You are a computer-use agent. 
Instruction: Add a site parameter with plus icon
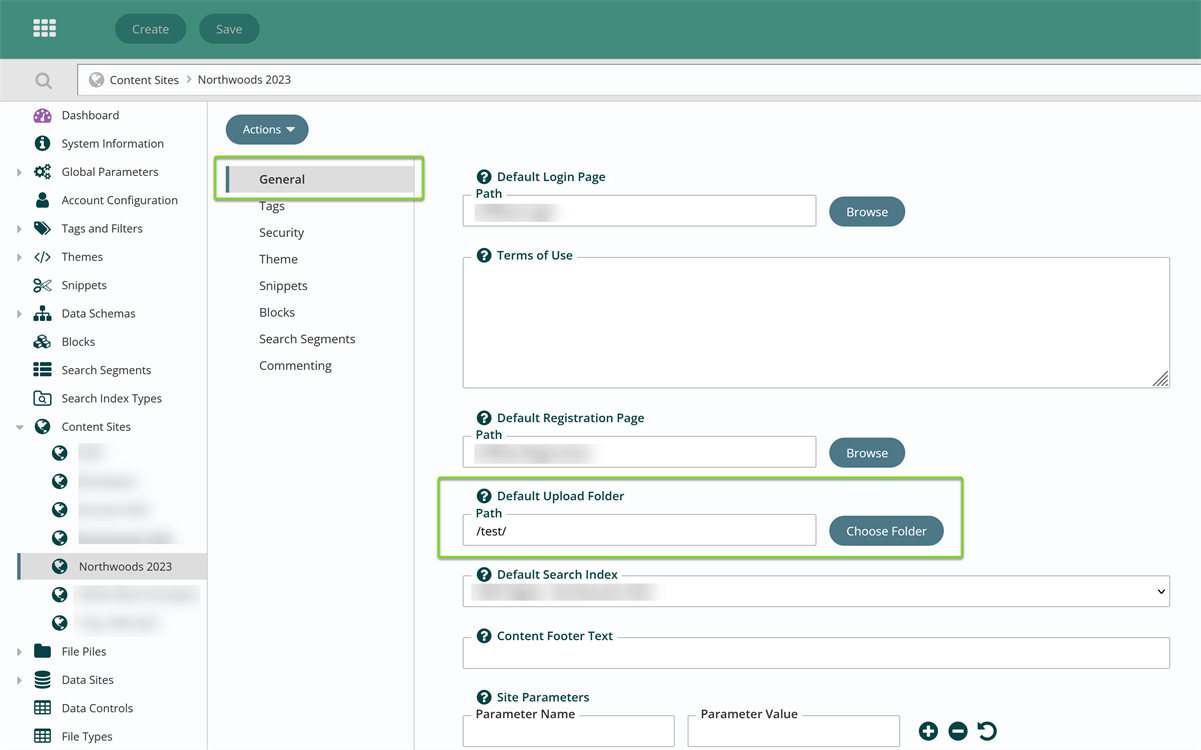click(x=928, y=731)
